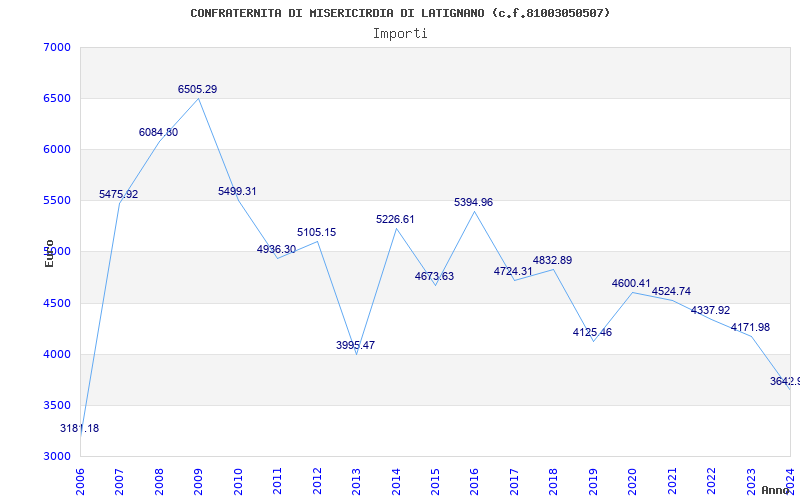Click the y-axis value 6000
This screenshot has width=800, height=500.
[x=57, y=149]
